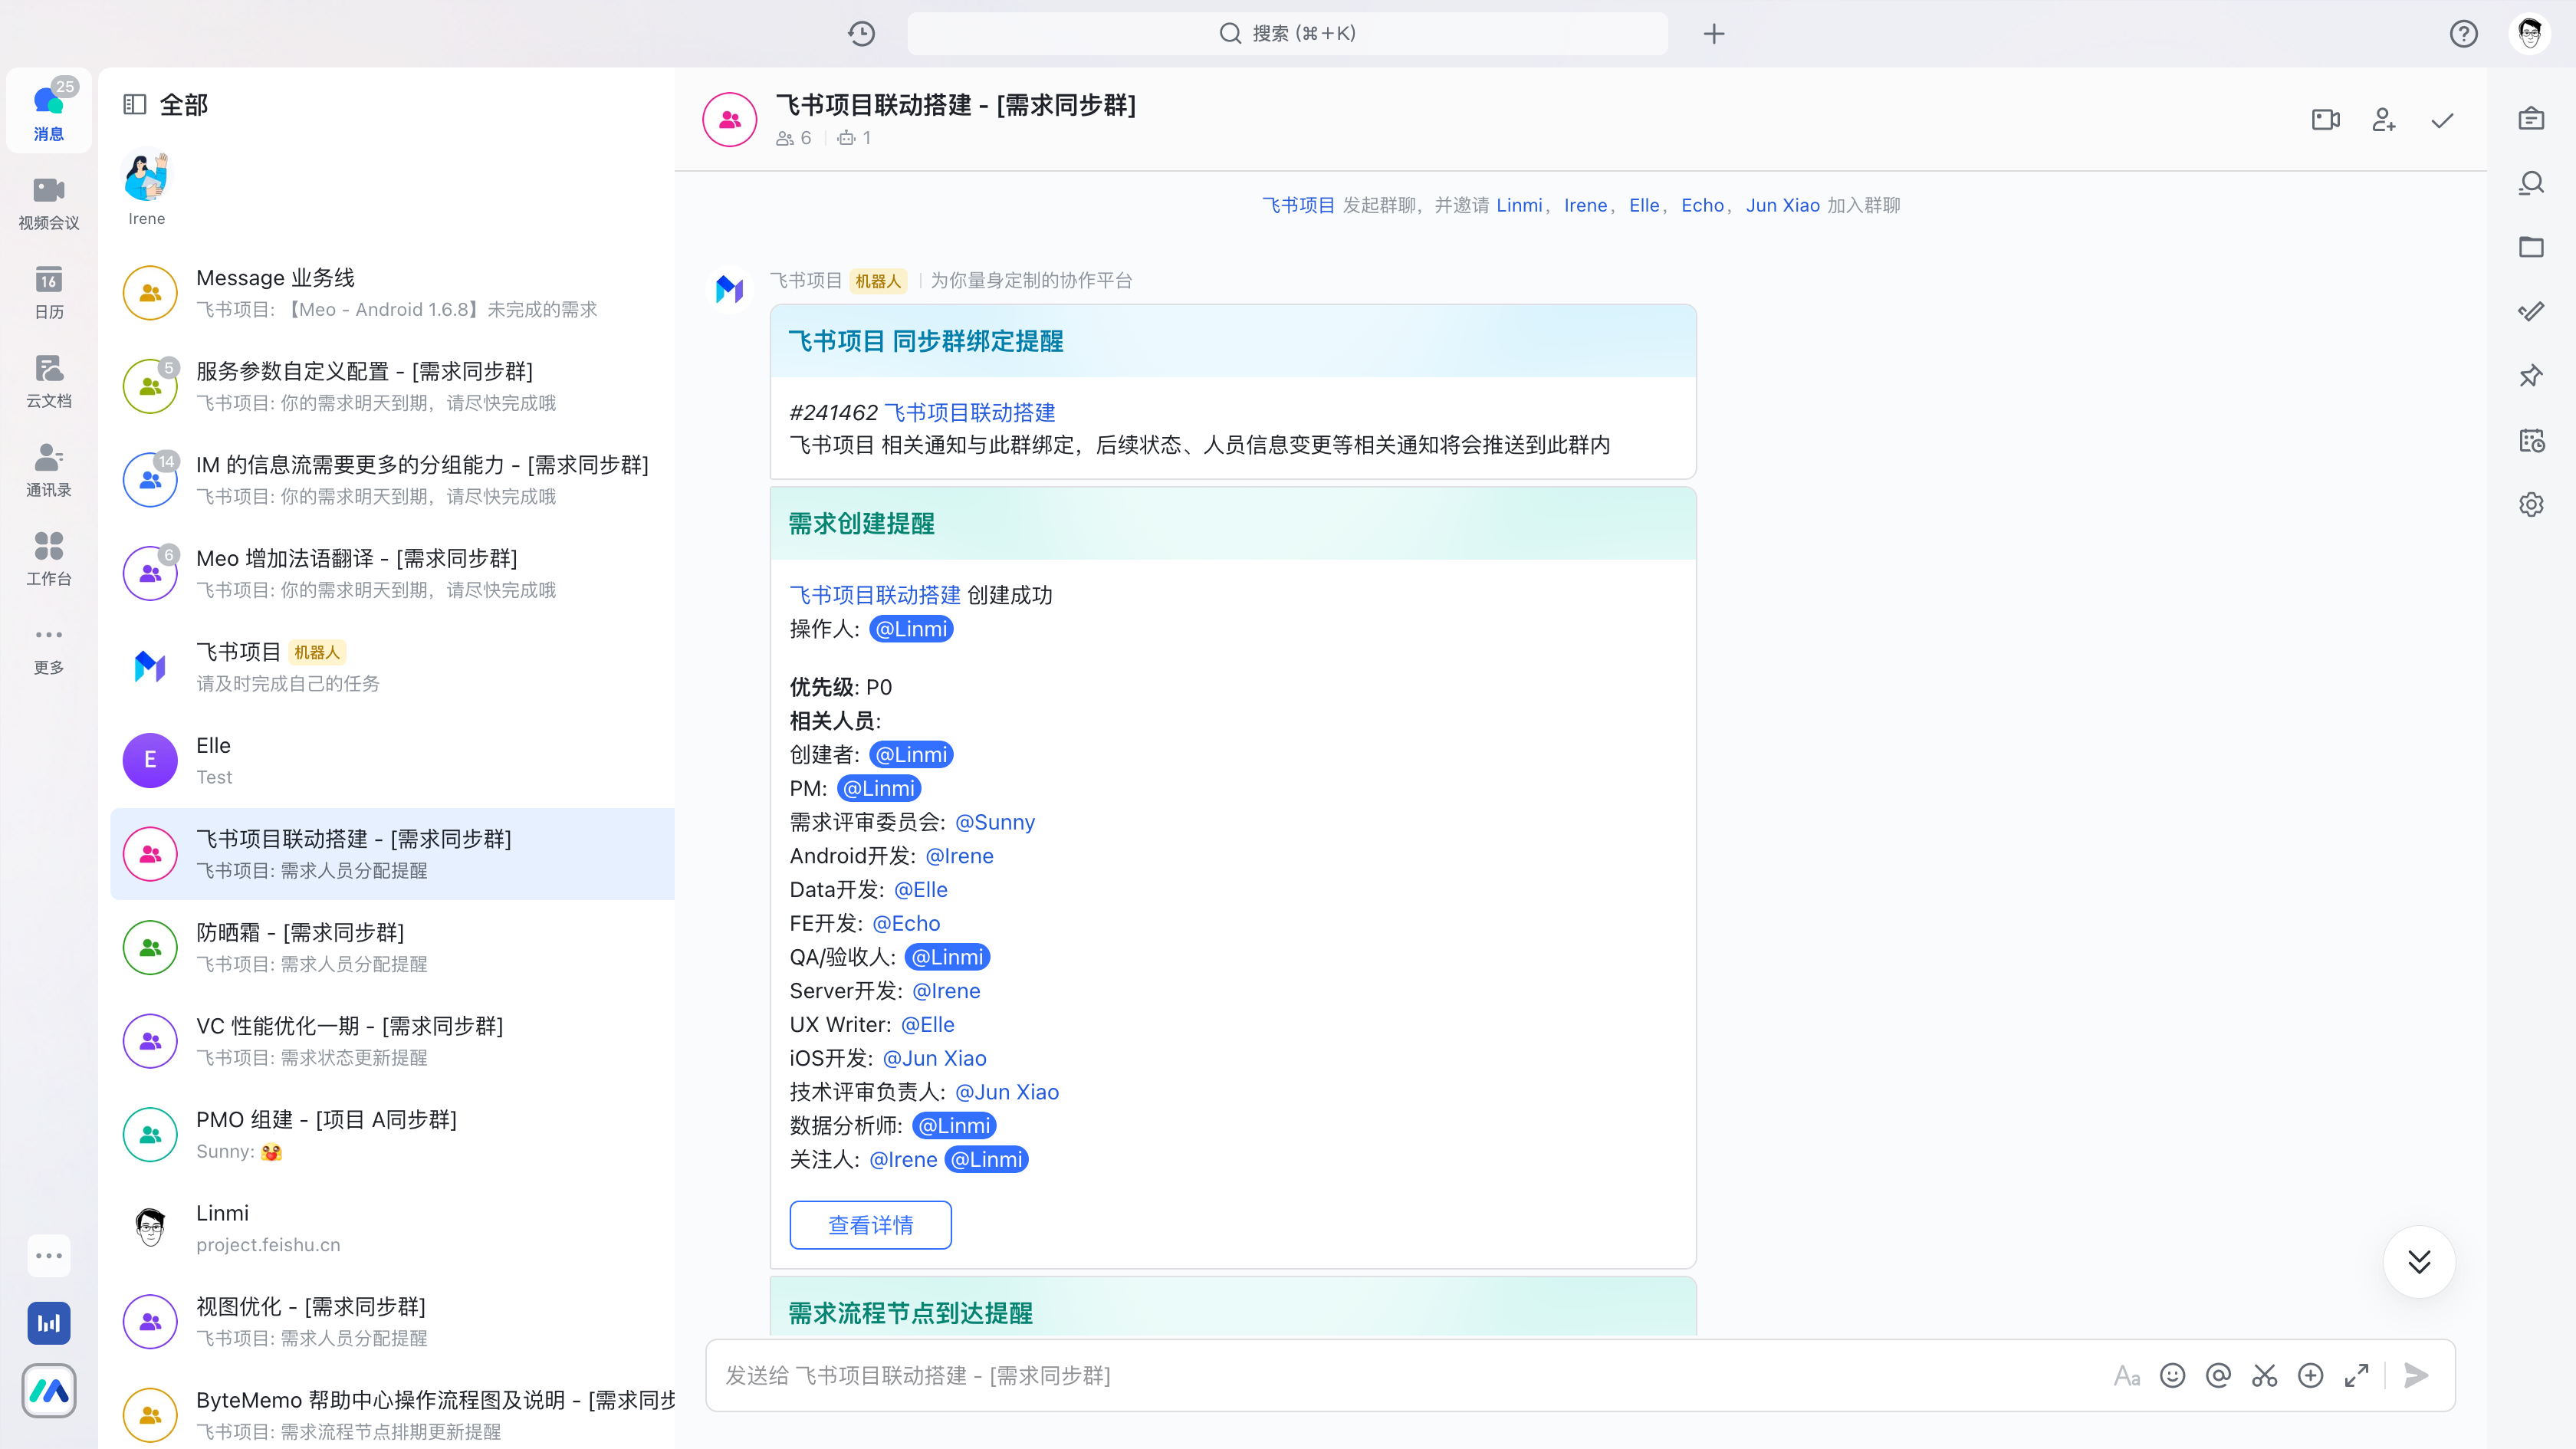Open the emoji picker
2576x1449 pixels.
(x=2173, y=1376)
